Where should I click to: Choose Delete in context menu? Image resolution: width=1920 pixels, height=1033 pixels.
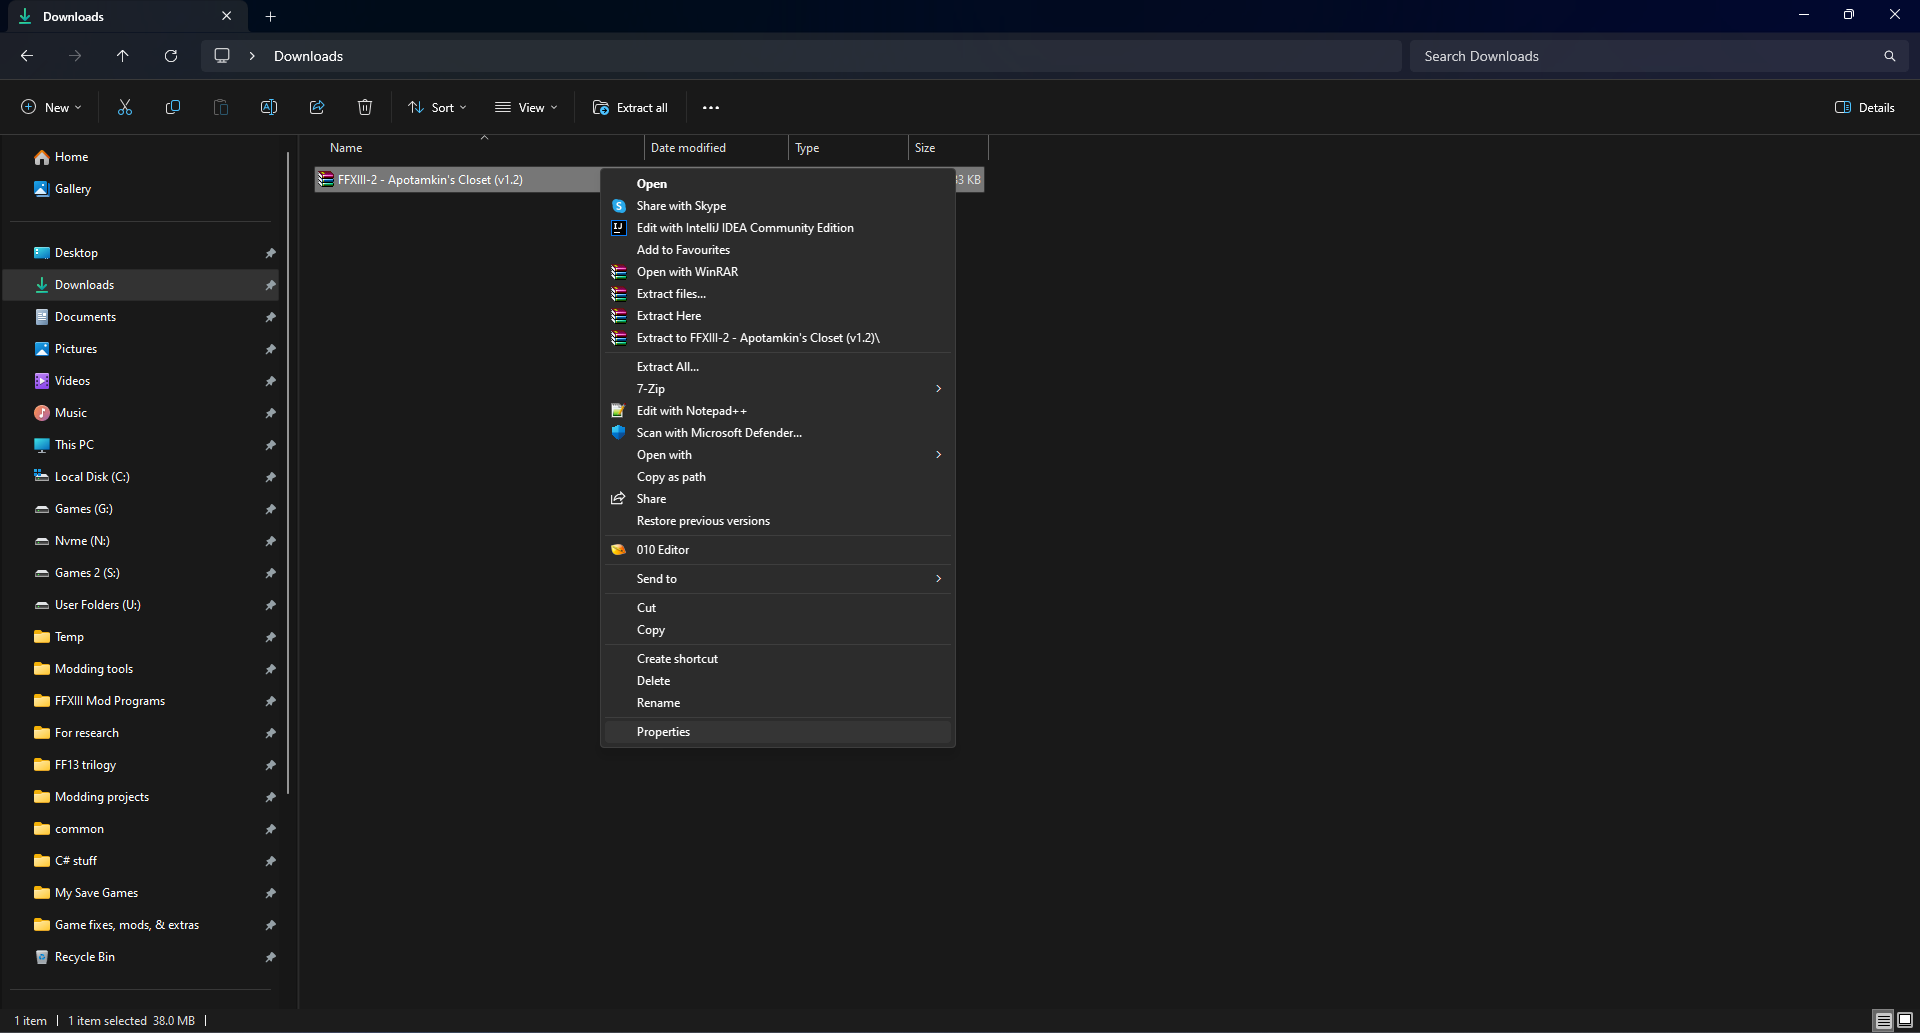click(x=778, y=681)
